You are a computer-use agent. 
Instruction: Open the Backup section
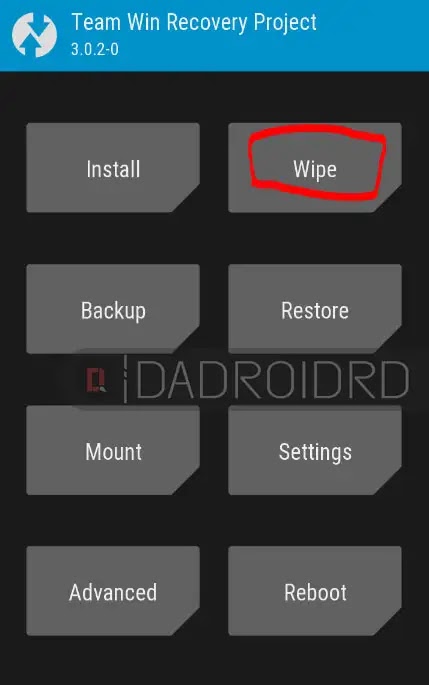pyautogui.click(x=113, y=309)
